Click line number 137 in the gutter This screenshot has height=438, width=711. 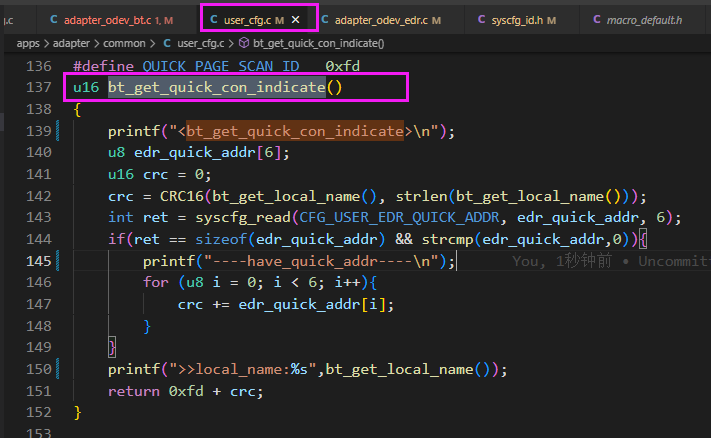(x=39, y=87)
